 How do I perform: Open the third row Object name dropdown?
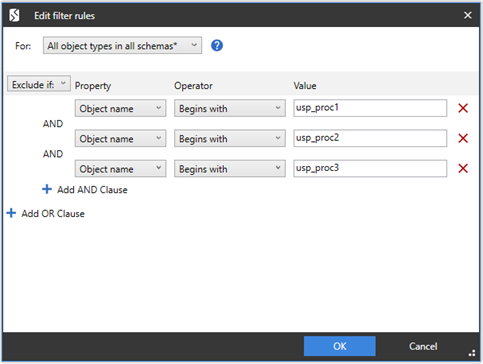pyautogui.click(x=120, y=169)
